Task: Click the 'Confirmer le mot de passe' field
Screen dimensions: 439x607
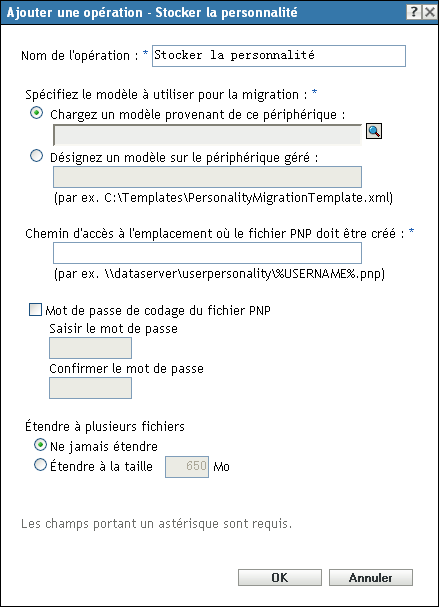Action: (x=90, y=388)
